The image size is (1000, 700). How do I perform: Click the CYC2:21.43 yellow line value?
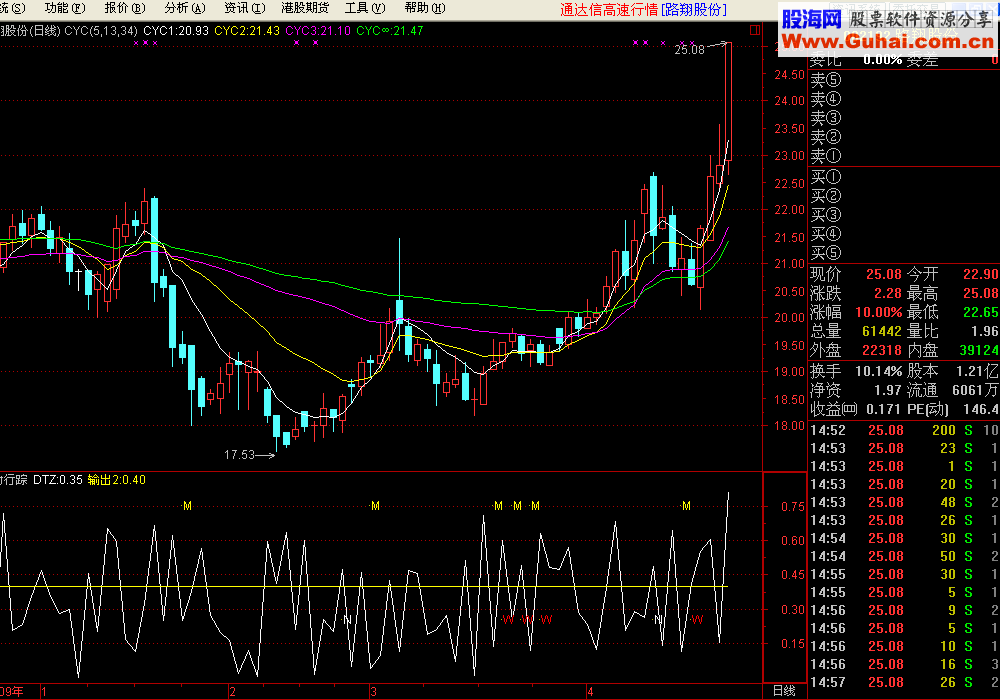(247, 31)
